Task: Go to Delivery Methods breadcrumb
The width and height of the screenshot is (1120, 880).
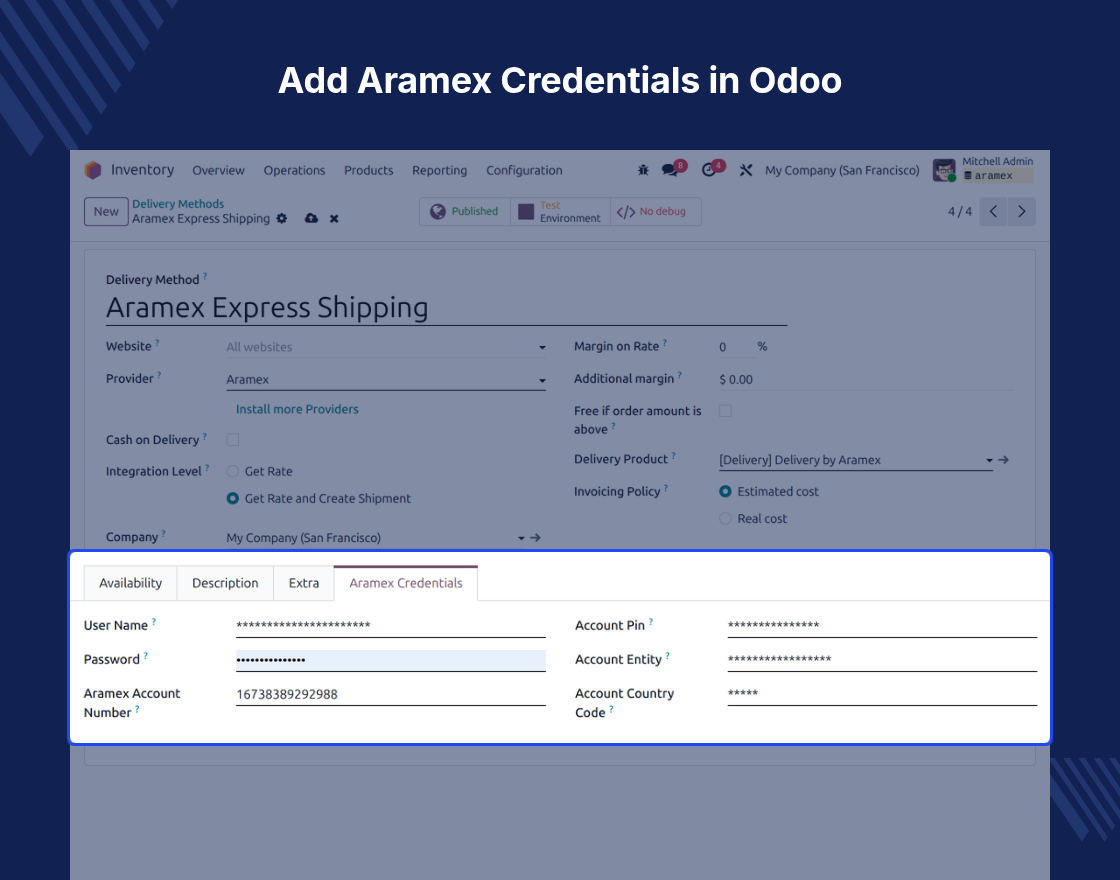Action: pyautogui.click(x=178, y=204)
